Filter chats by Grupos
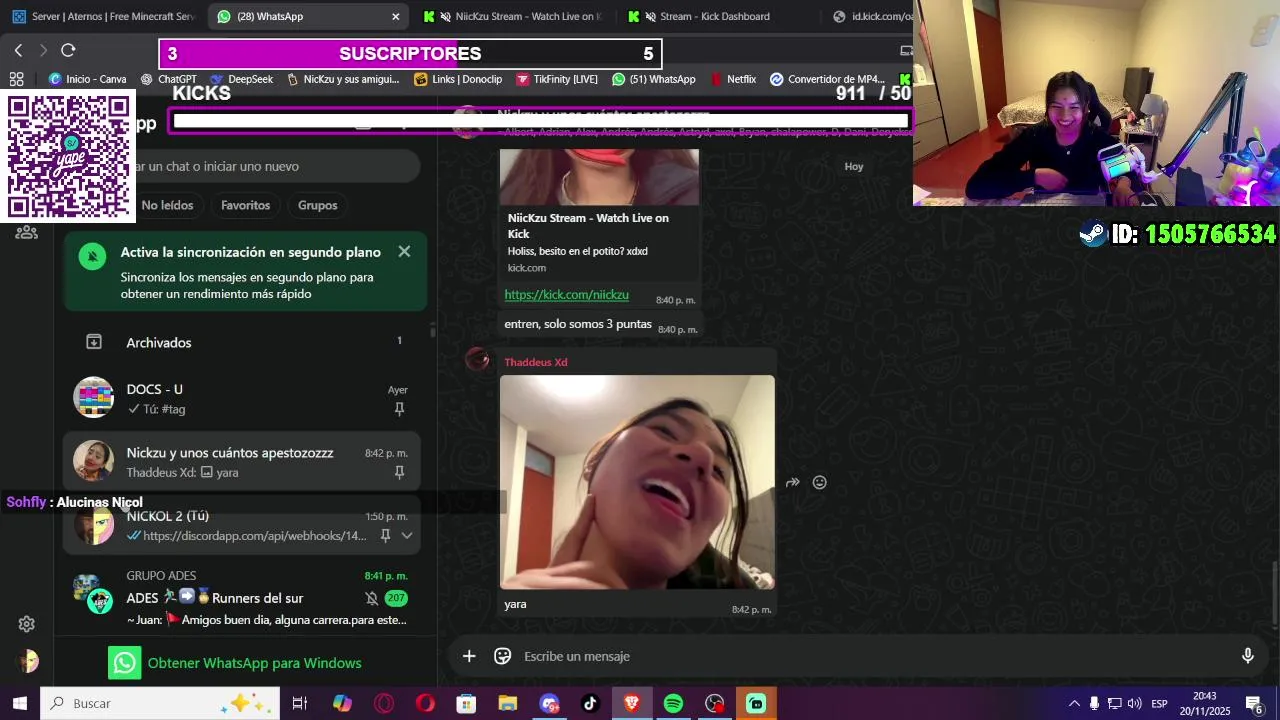Viewport: 1280px width, 720px height. tap(317, 205)
